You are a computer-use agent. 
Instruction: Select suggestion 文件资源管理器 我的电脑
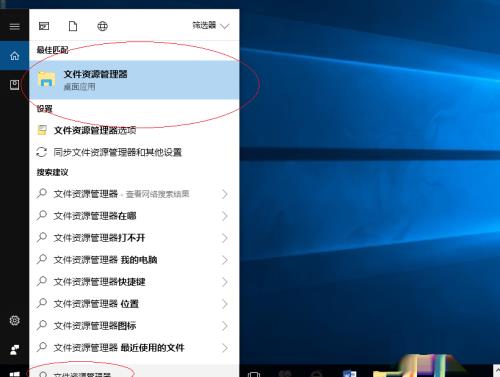[x=134, y=260]
